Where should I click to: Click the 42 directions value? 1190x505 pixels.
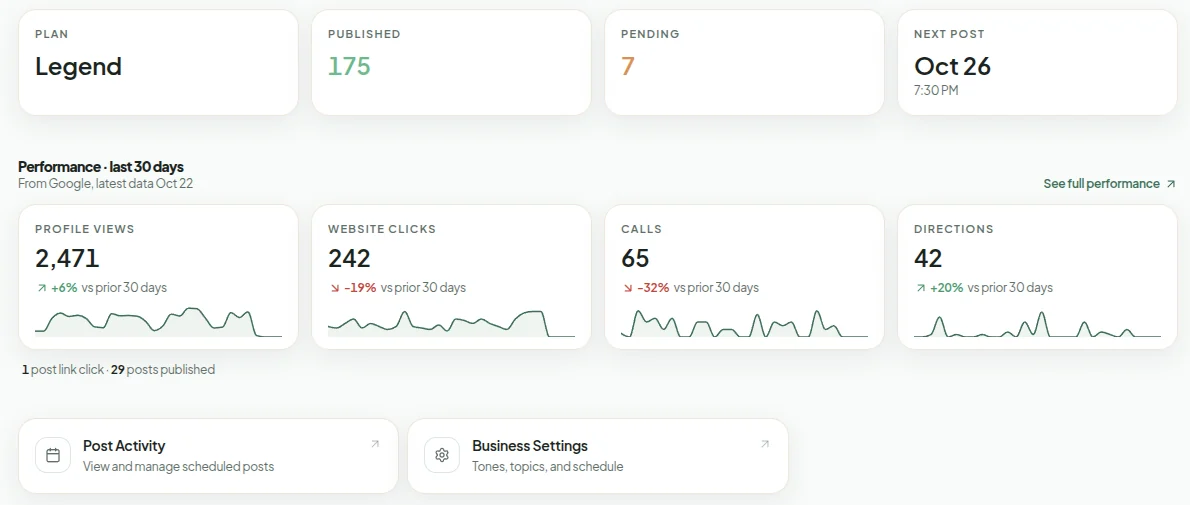pos(928,259)
